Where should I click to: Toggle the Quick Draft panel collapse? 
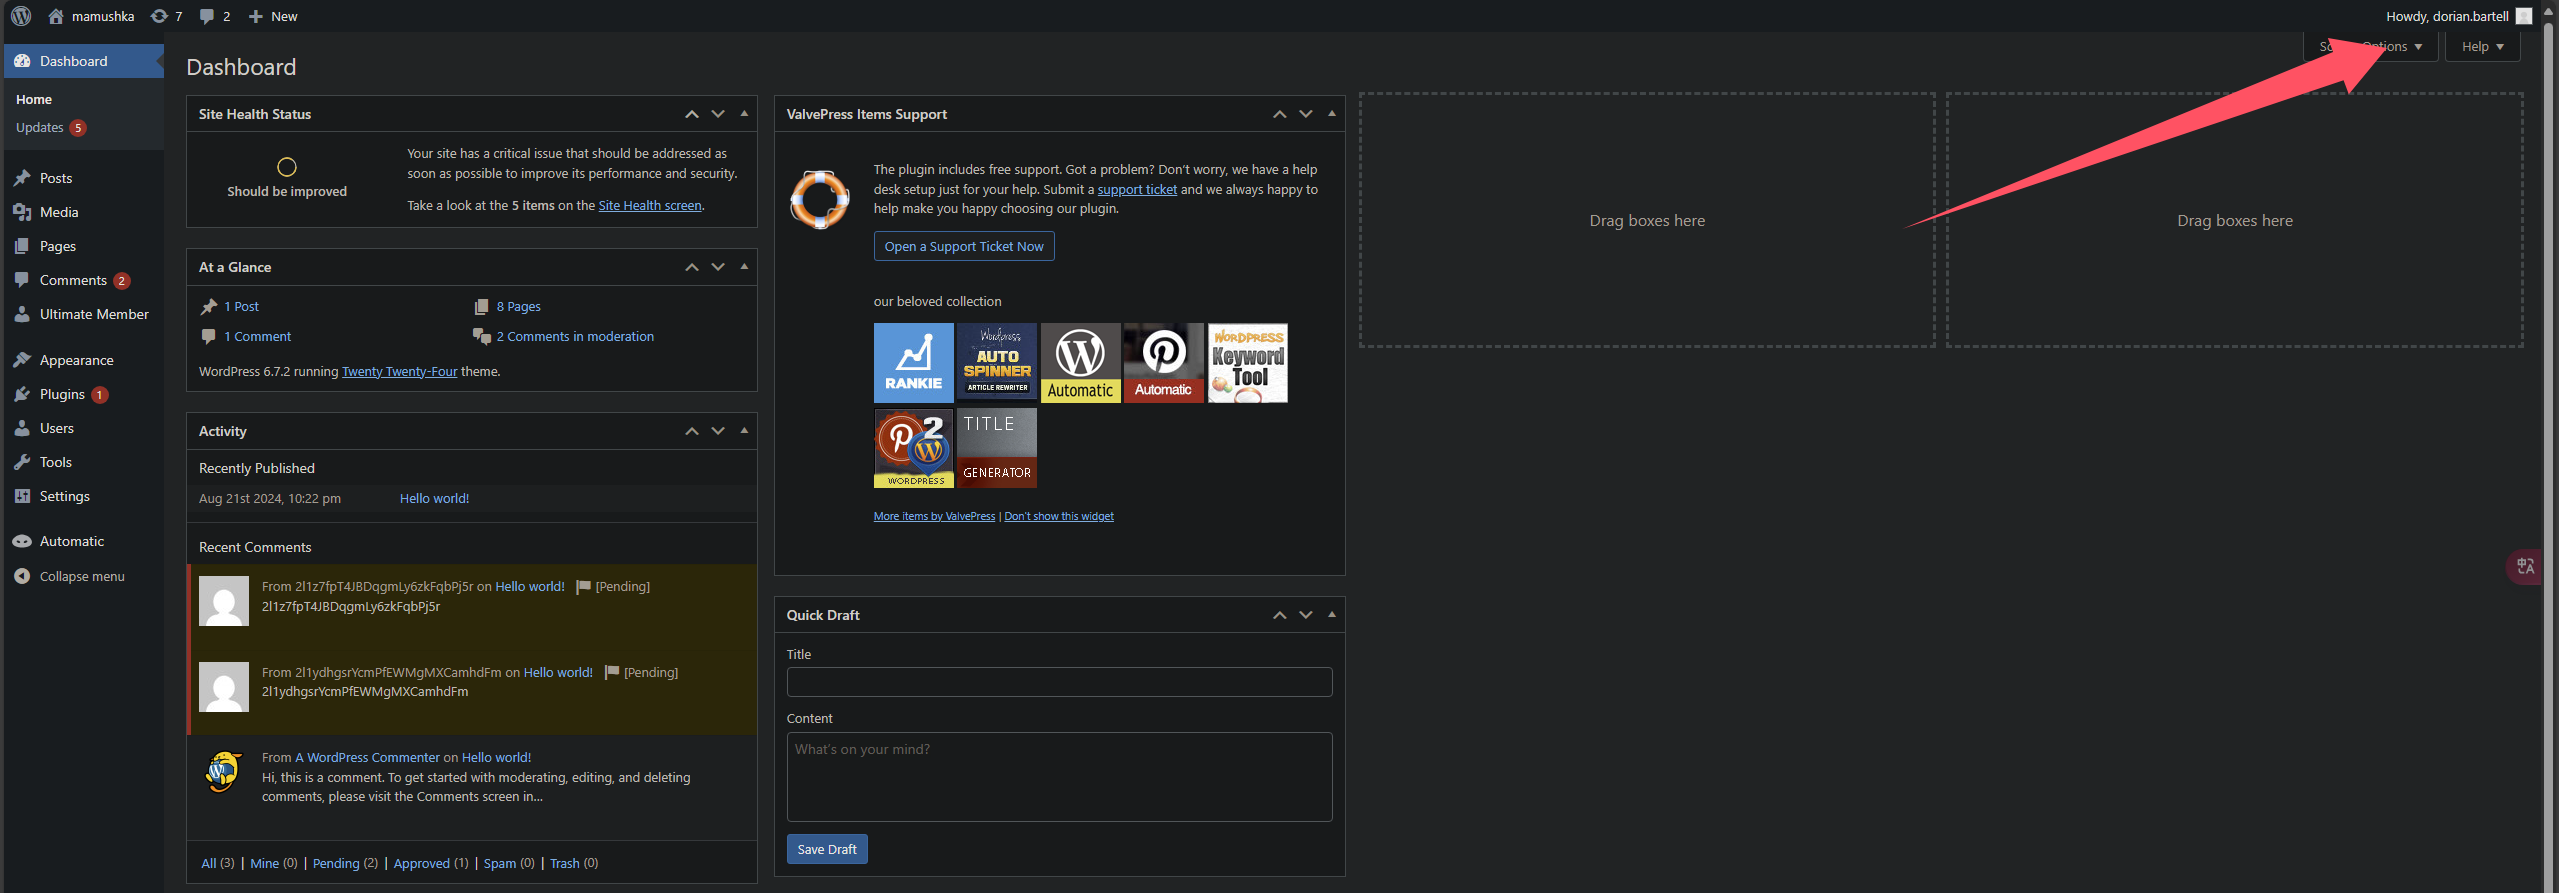tap(1332, 615)
